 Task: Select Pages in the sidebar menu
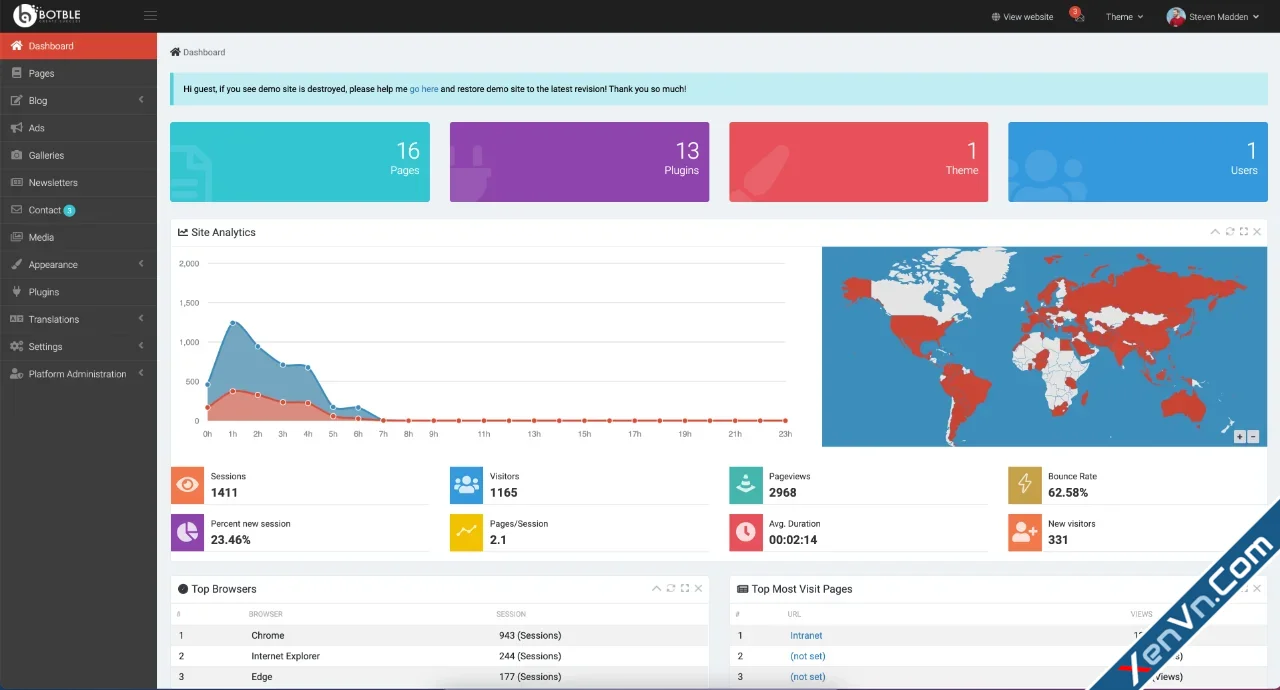[x=42, y=73]
